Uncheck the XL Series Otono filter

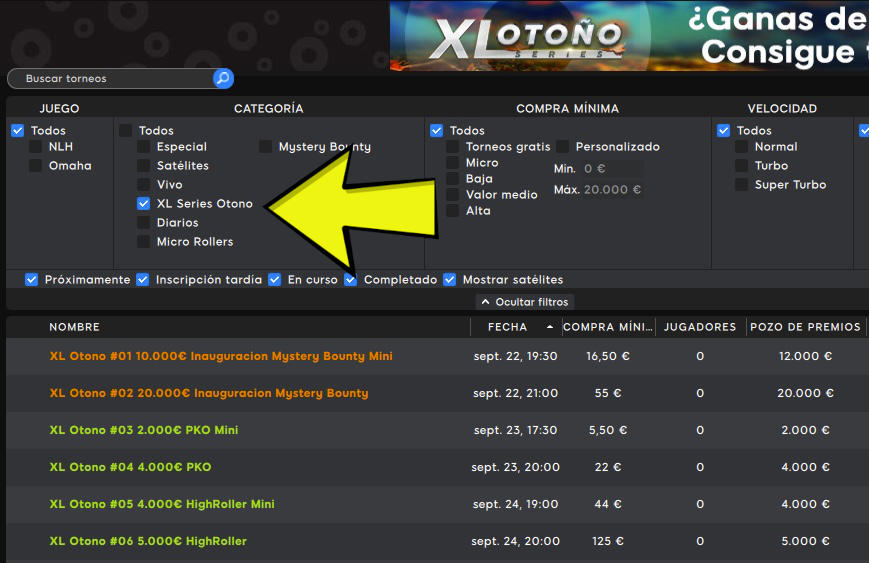144,203
